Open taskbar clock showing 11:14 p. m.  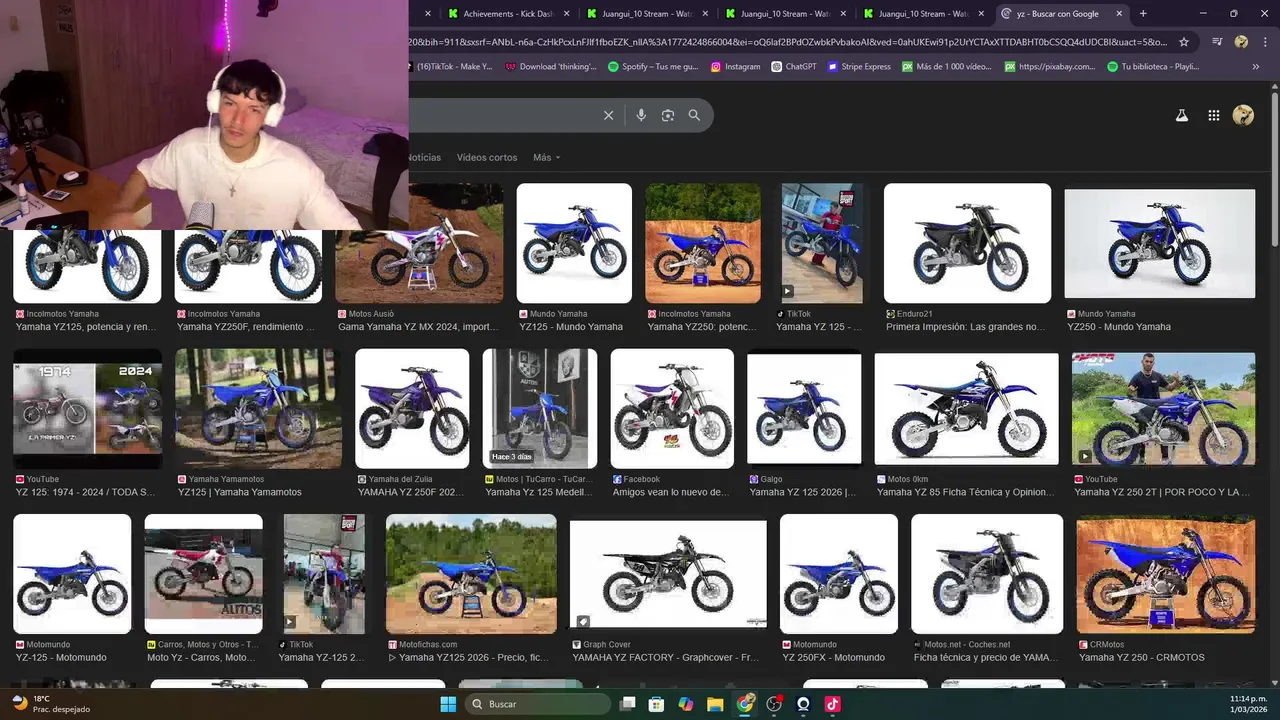[x=1248, y=704]
